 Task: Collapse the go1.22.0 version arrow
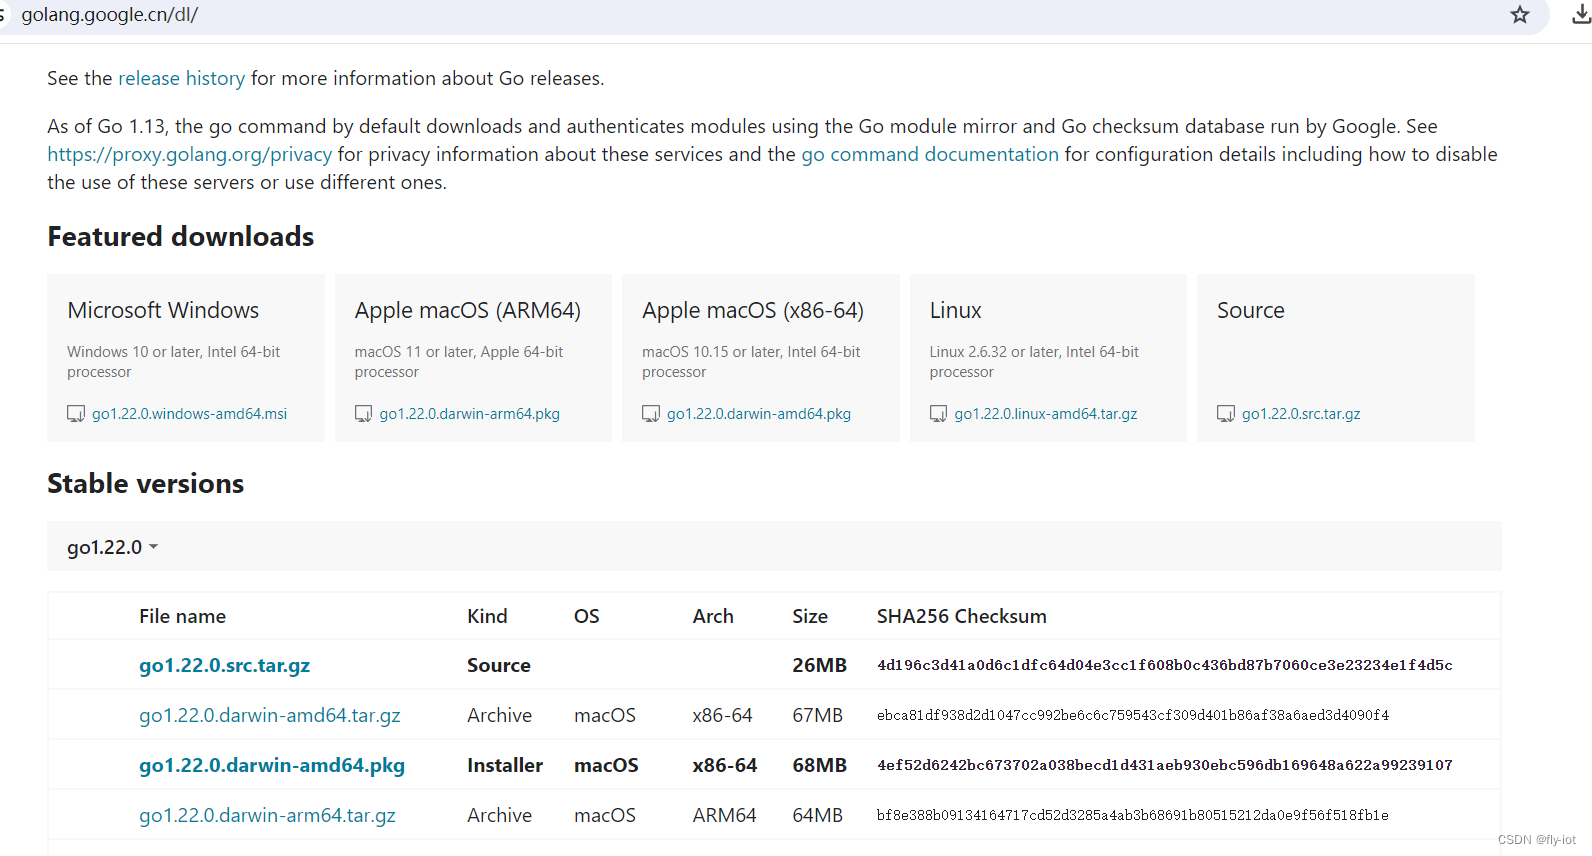click(153, 547)
